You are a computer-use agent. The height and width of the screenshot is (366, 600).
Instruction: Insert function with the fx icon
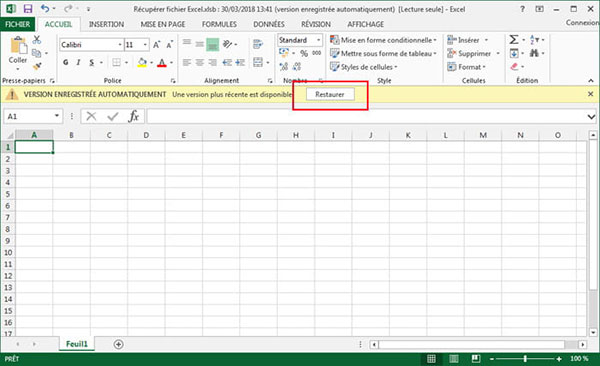pos(134,116)
